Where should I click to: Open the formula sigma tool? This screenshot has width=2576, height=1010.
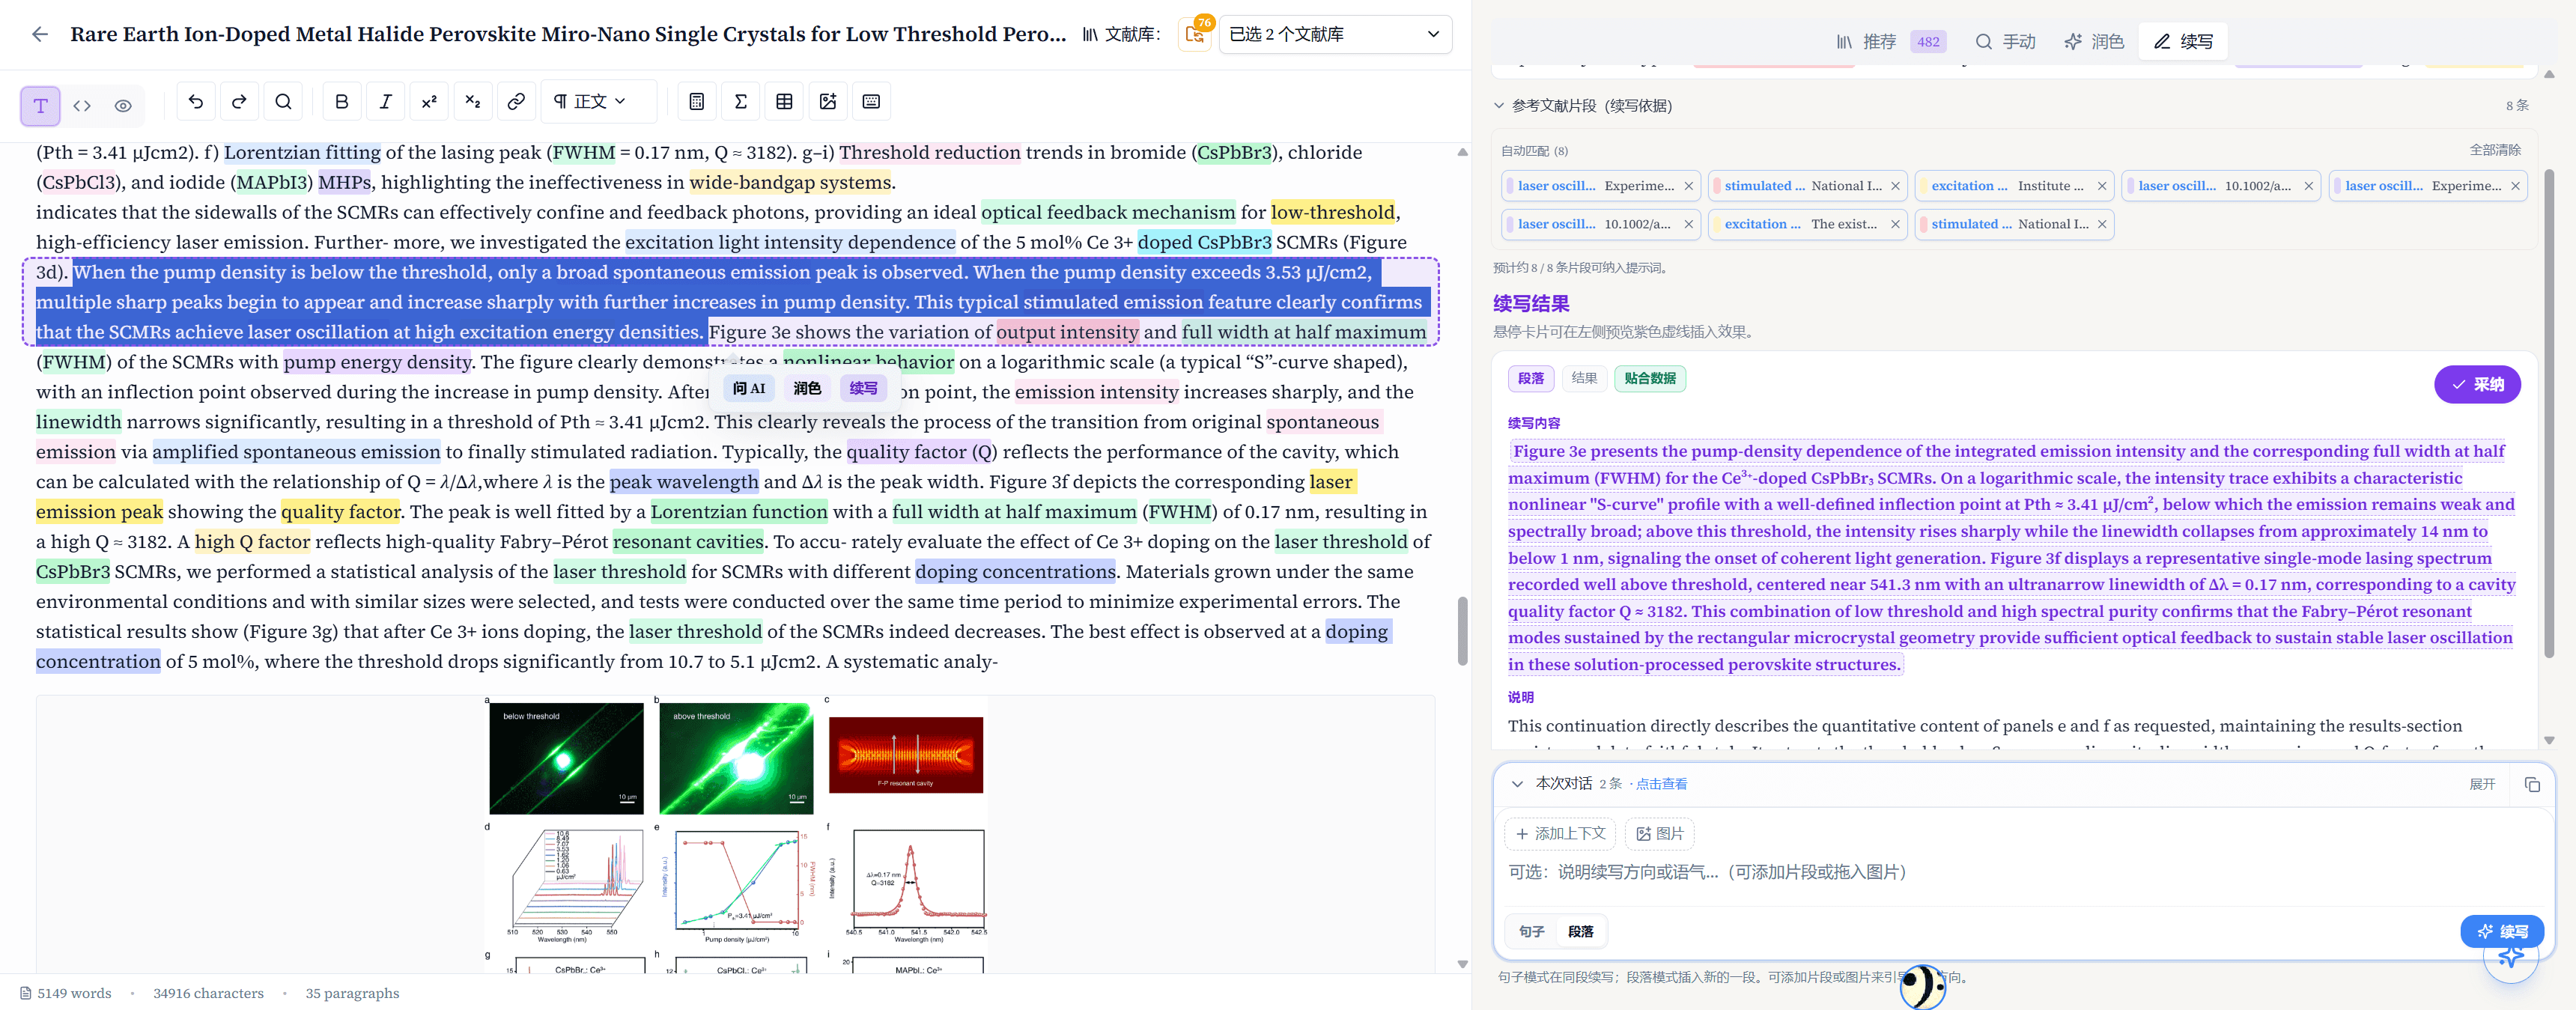click(x=741, y=102)
